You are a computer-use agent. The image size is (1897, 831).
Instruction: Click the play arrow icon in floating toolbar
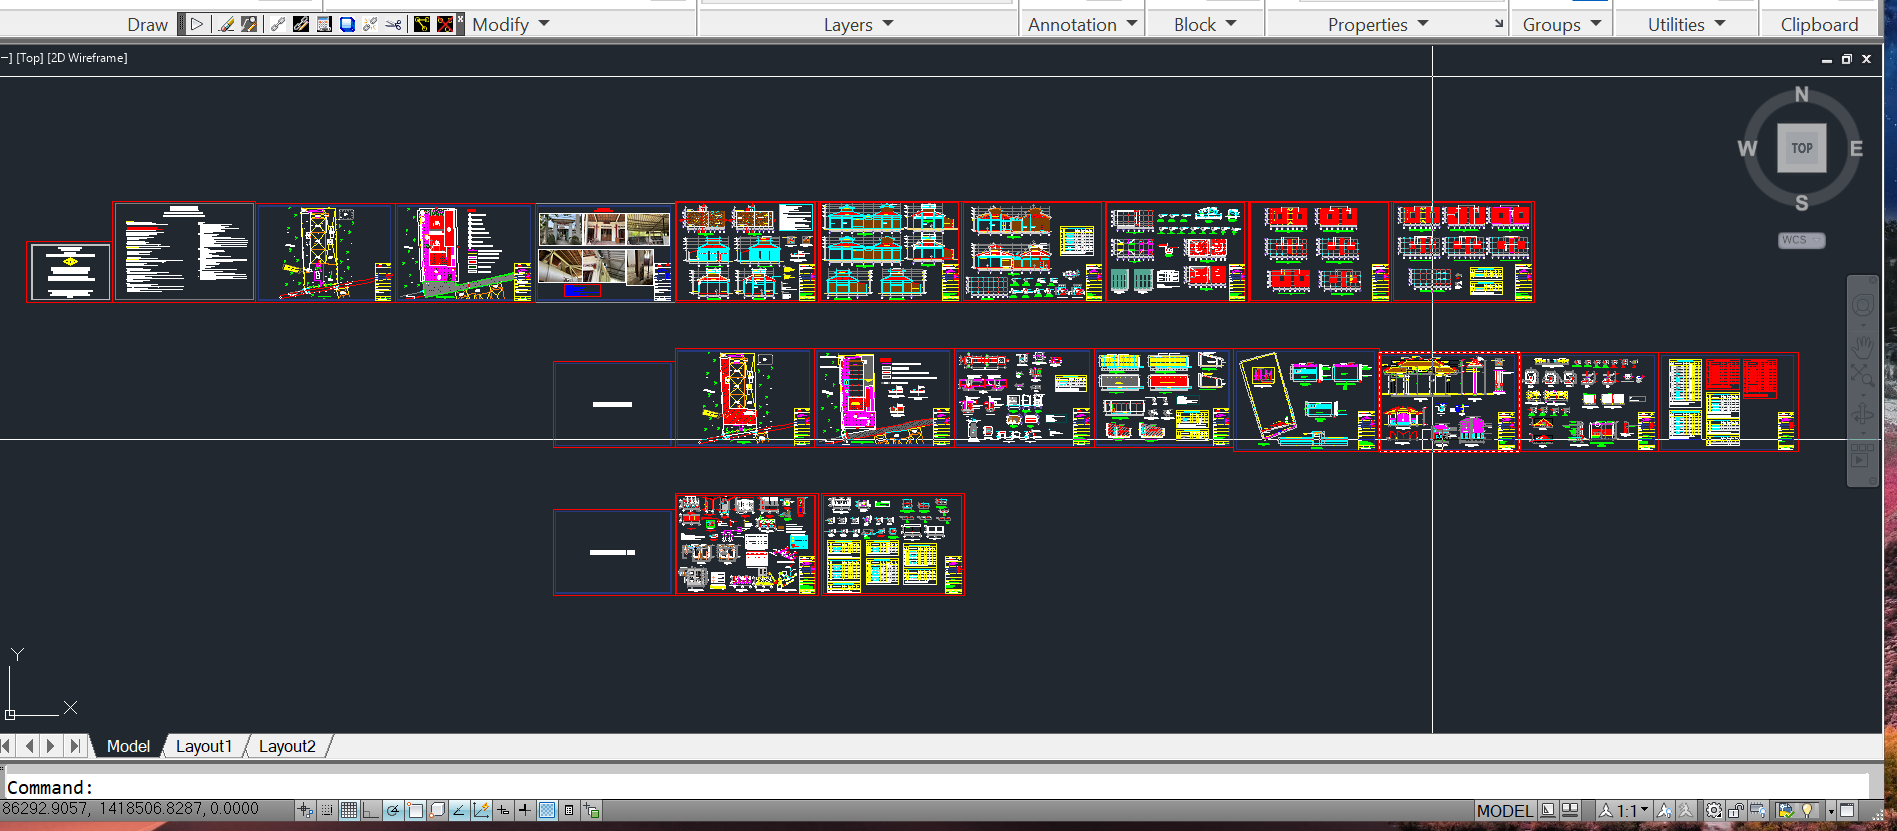tap(197, 24)
